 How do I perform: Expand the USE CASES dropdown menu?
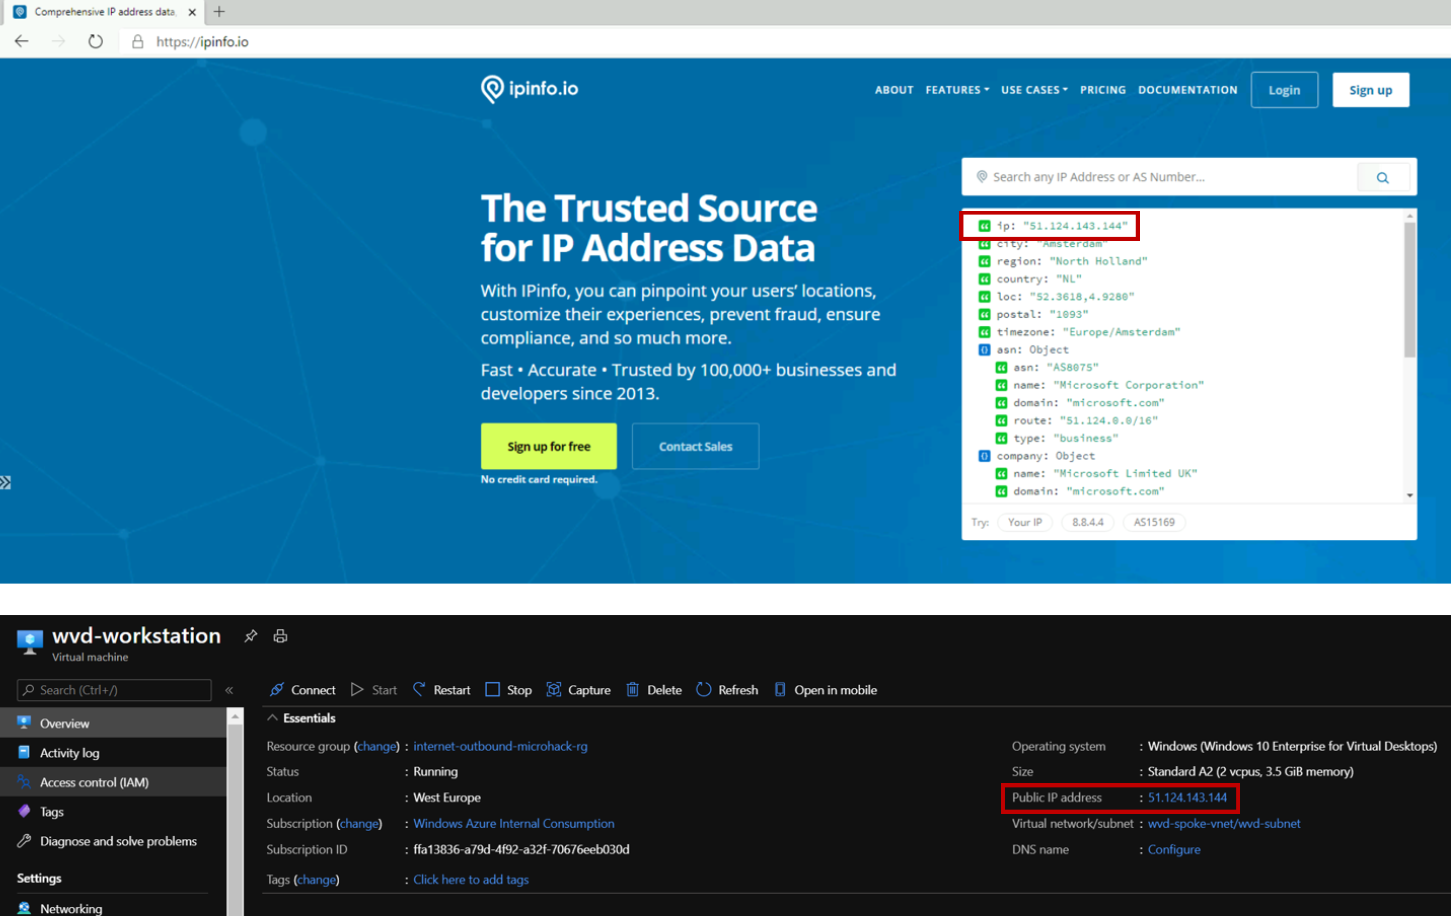(x=1034, y=90)
